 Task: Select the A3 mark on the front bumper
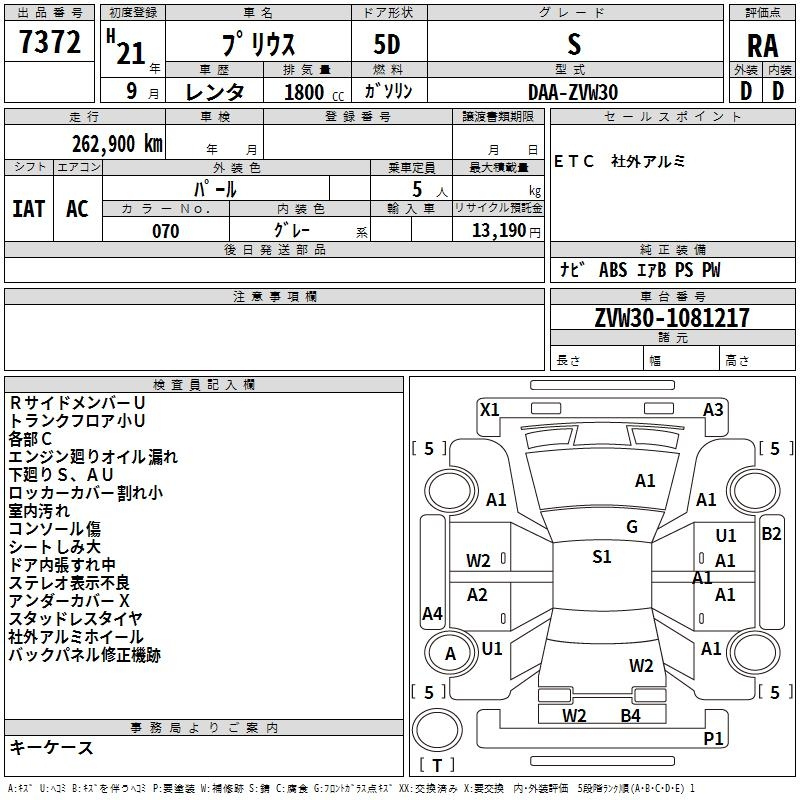[x=713, y=410]
